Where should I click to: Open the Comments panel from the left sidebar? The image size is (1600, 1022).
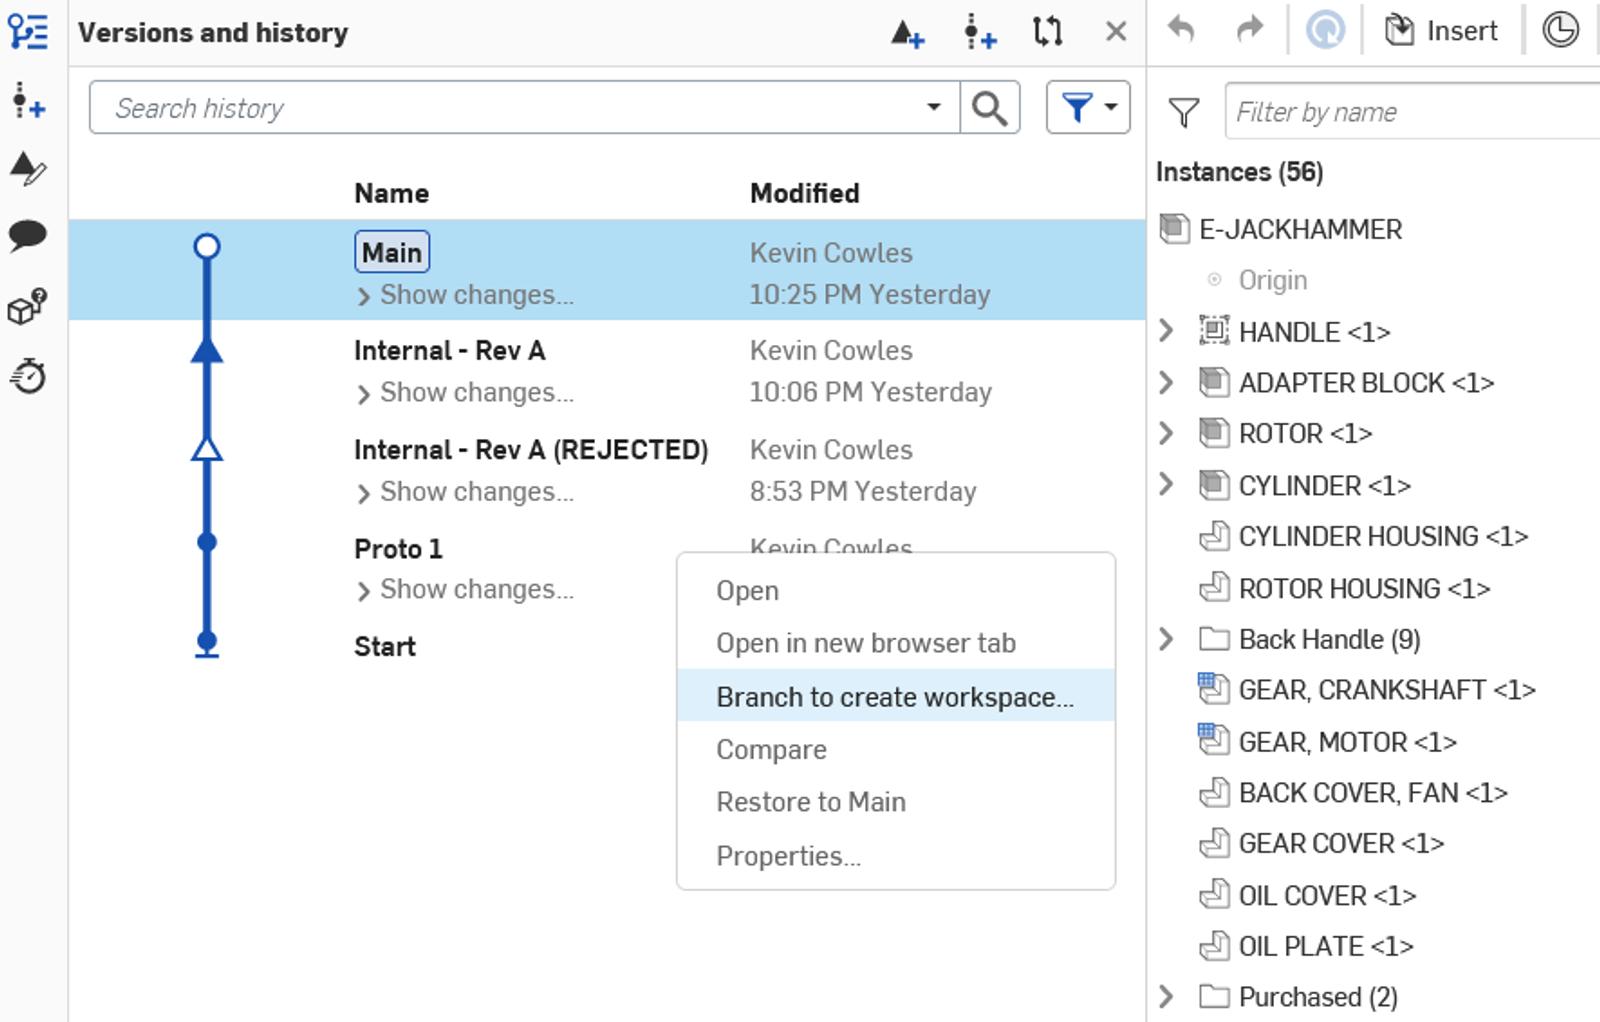[29, 235]
